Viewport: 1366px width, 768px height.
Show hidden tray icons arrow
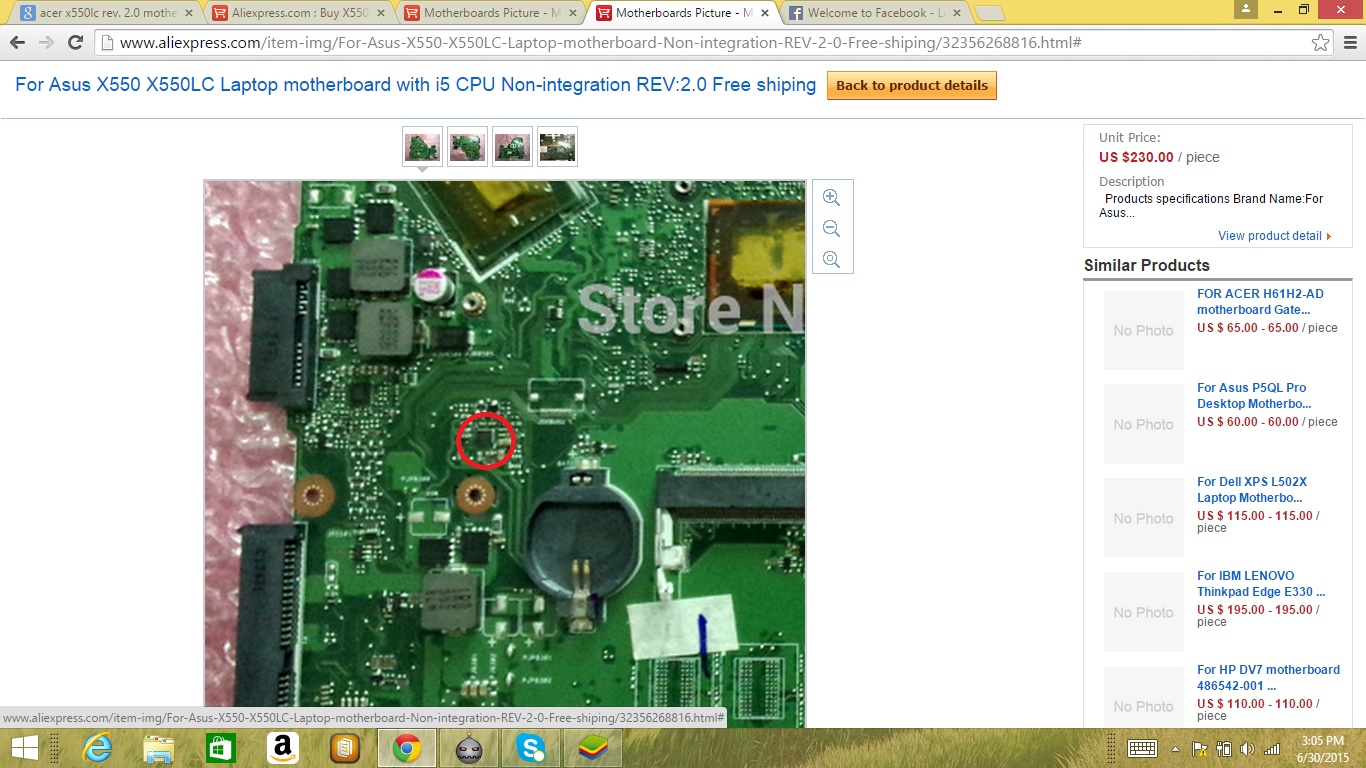(1176, 749)
